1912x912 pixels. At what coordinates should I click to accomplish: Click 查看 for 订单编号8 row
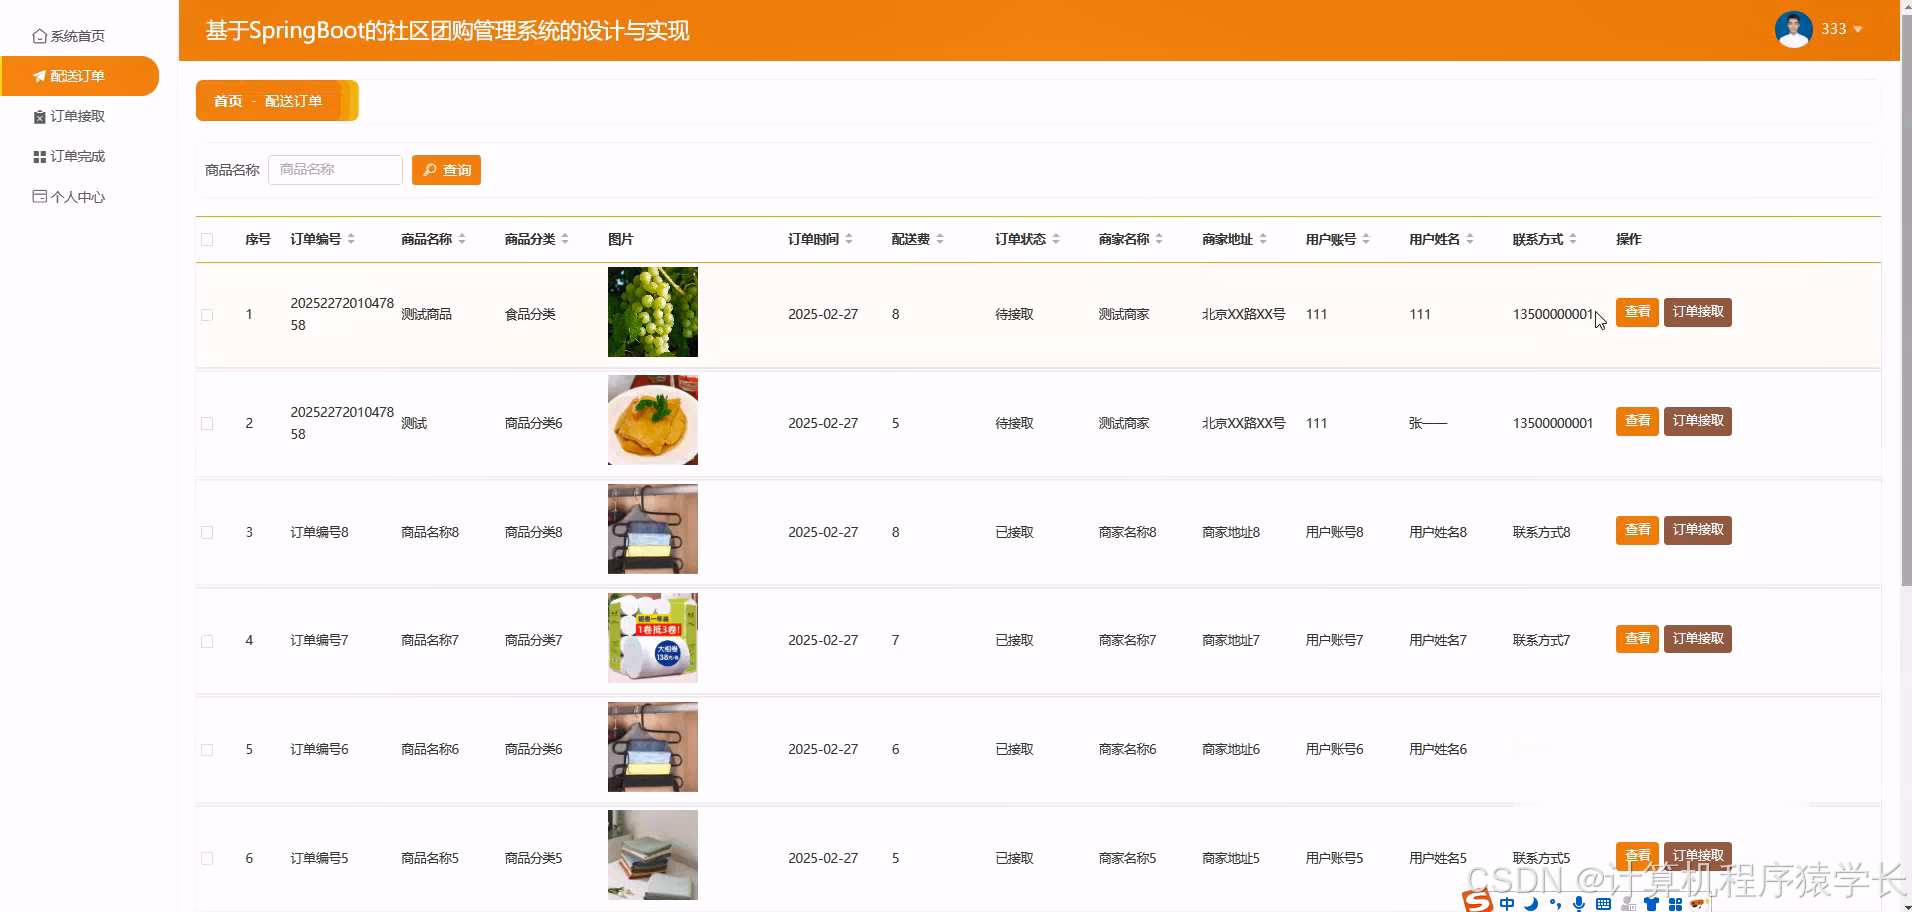click(1637, 530)
